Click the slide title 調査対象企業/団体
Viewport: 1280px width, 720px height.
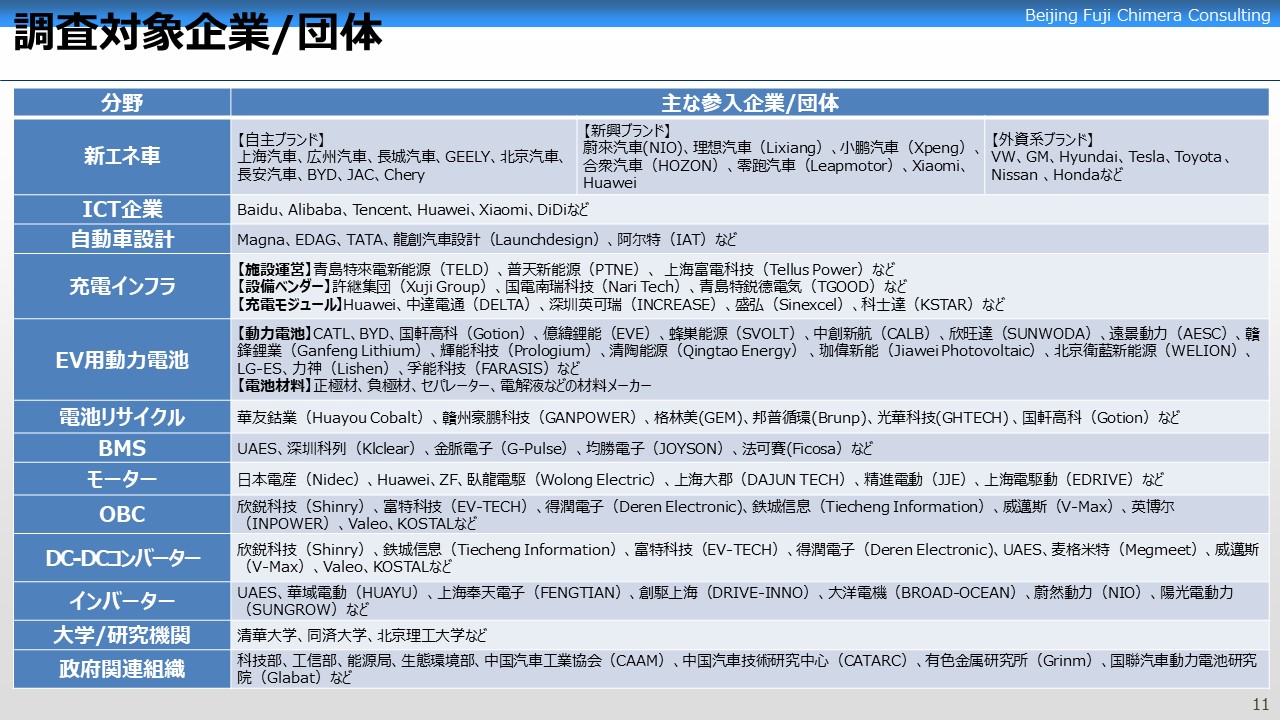click(x=198, y=34)
